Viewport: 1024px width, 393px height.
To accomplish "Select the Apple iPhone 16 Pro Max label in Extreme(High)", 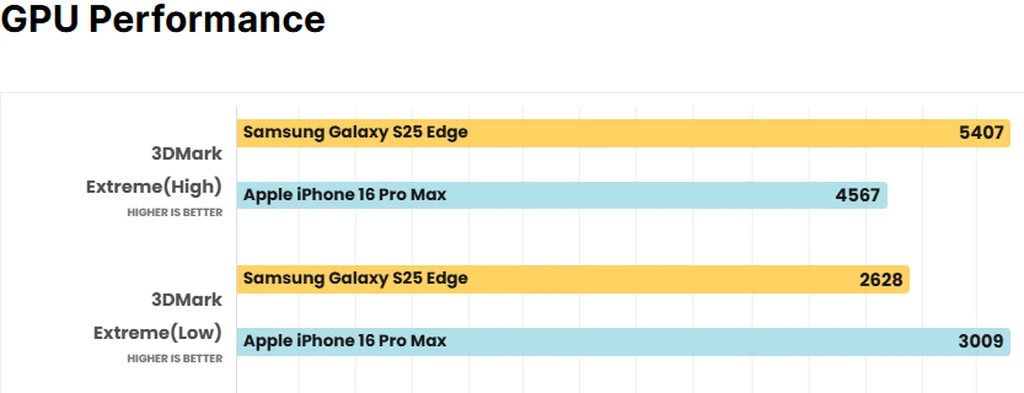I will pos(345,195).
